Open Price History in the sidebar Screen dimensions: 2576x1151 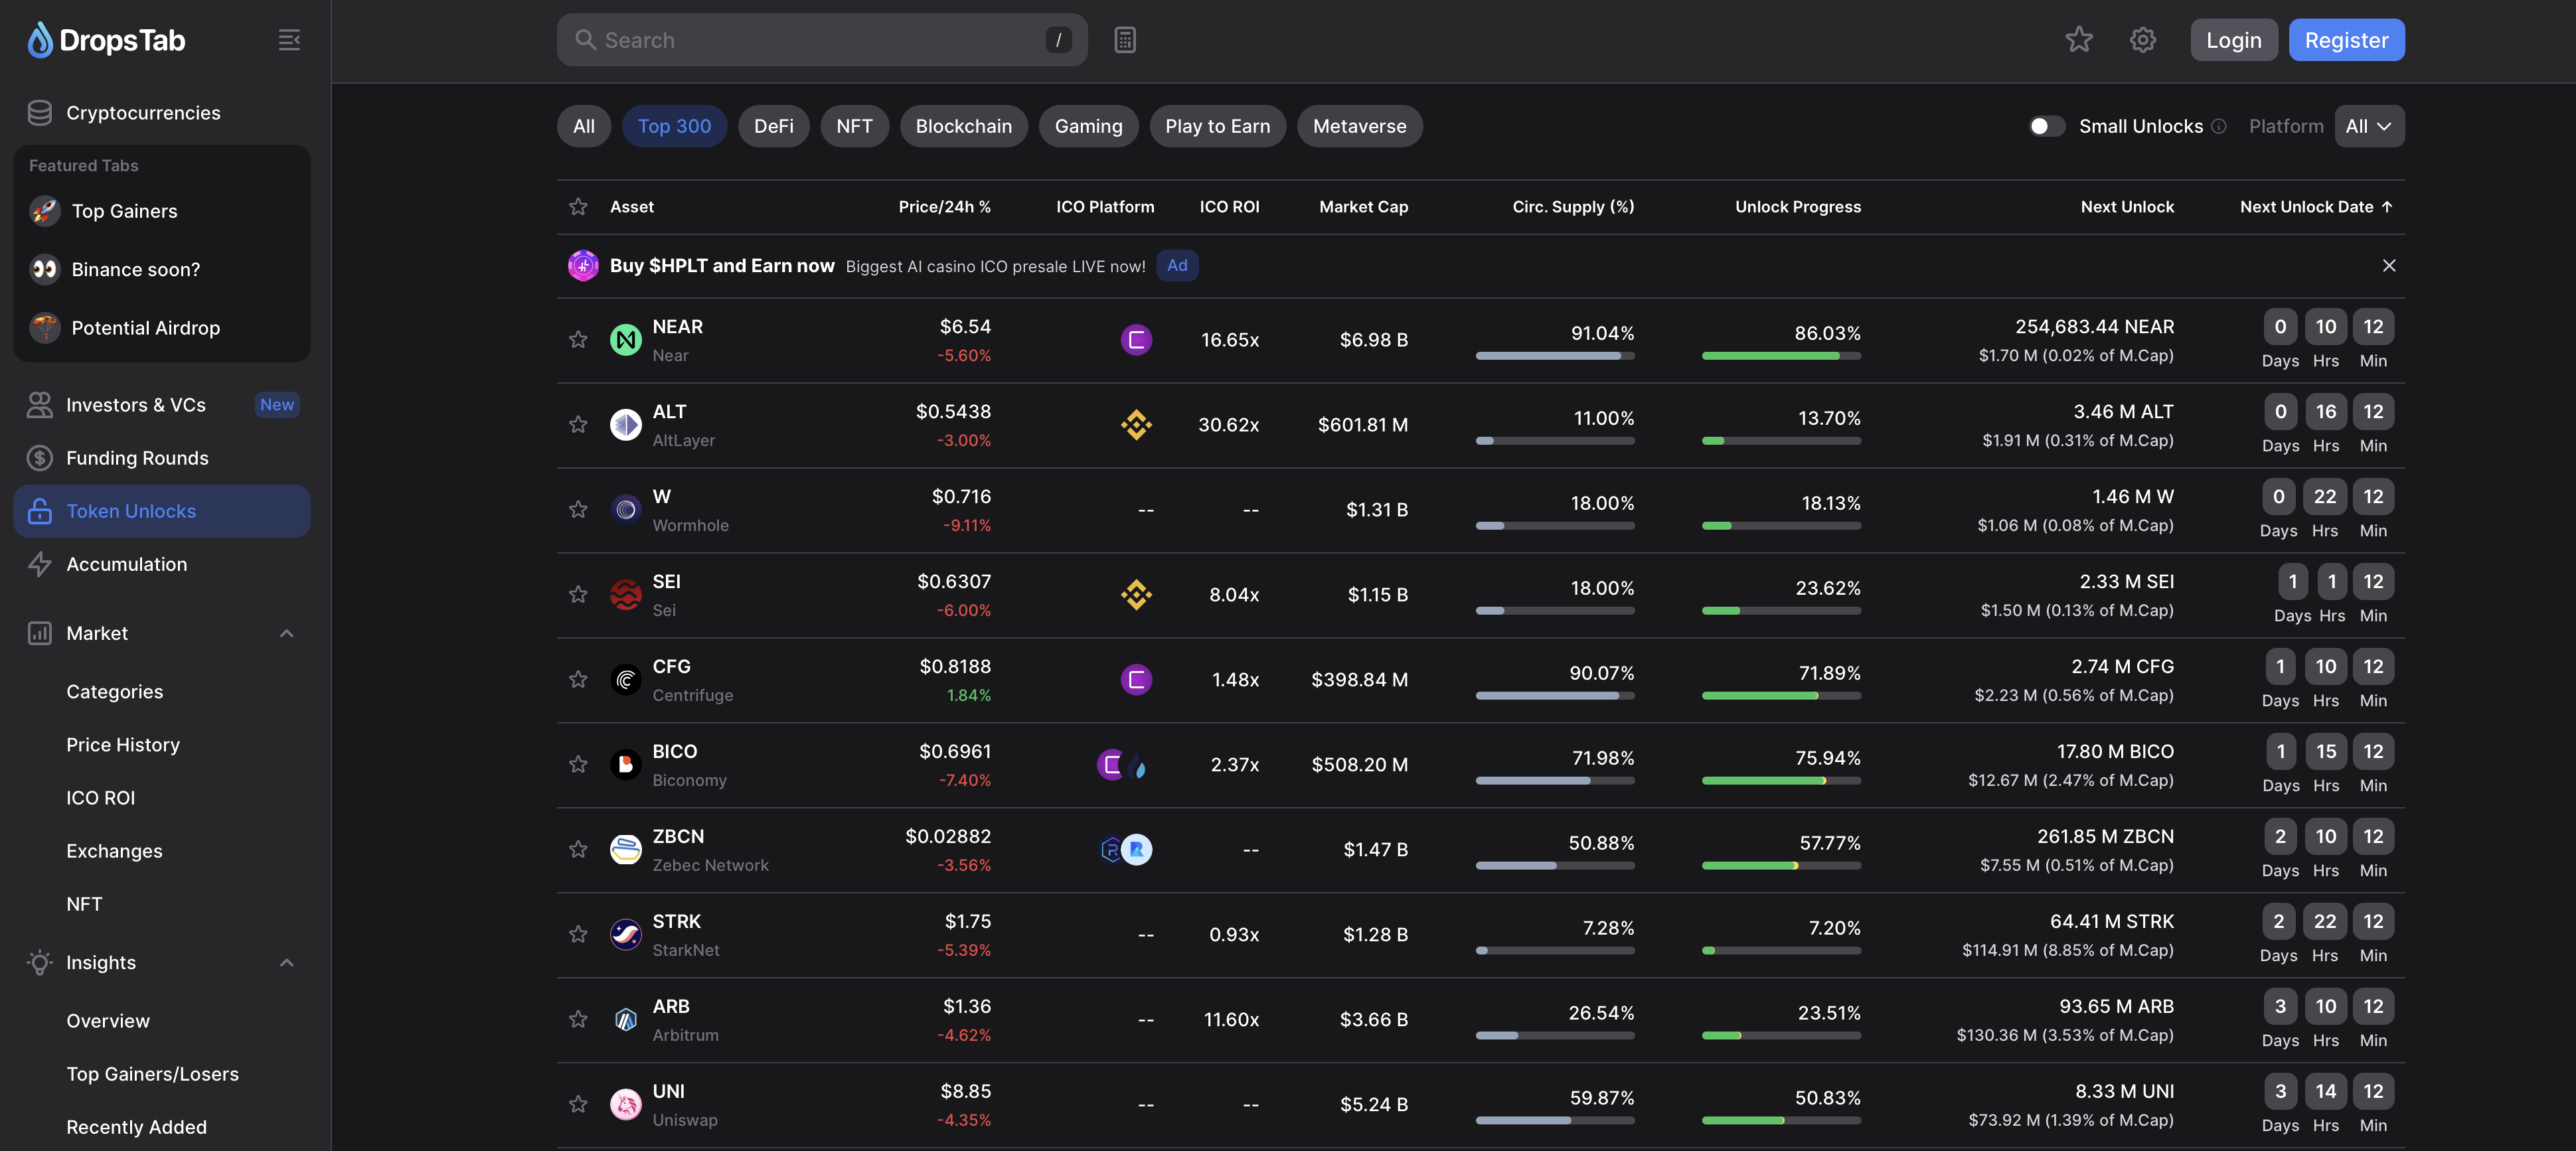point(123,745)
